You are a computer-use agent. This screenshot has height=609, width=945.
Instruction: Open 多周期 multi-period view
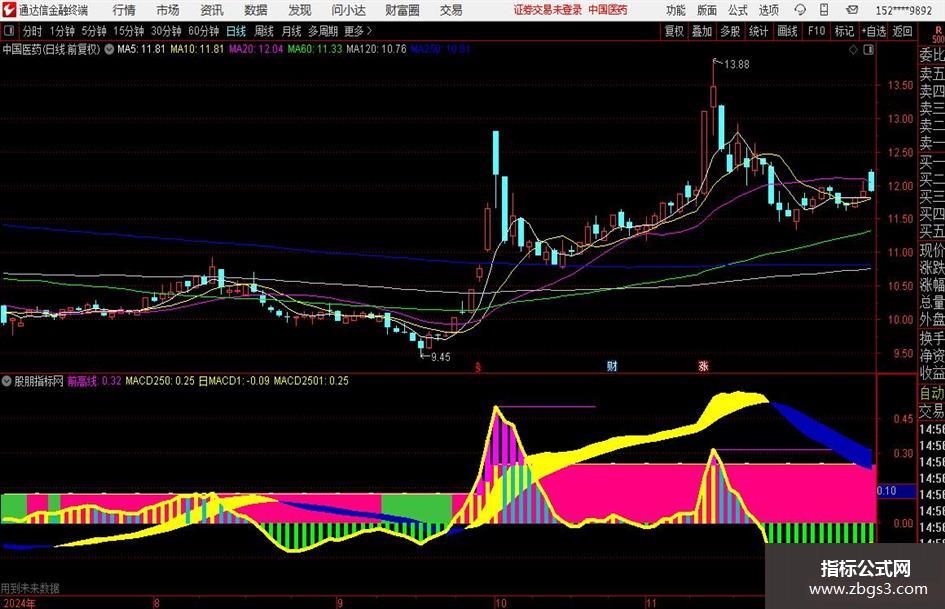tap(323, 31)
